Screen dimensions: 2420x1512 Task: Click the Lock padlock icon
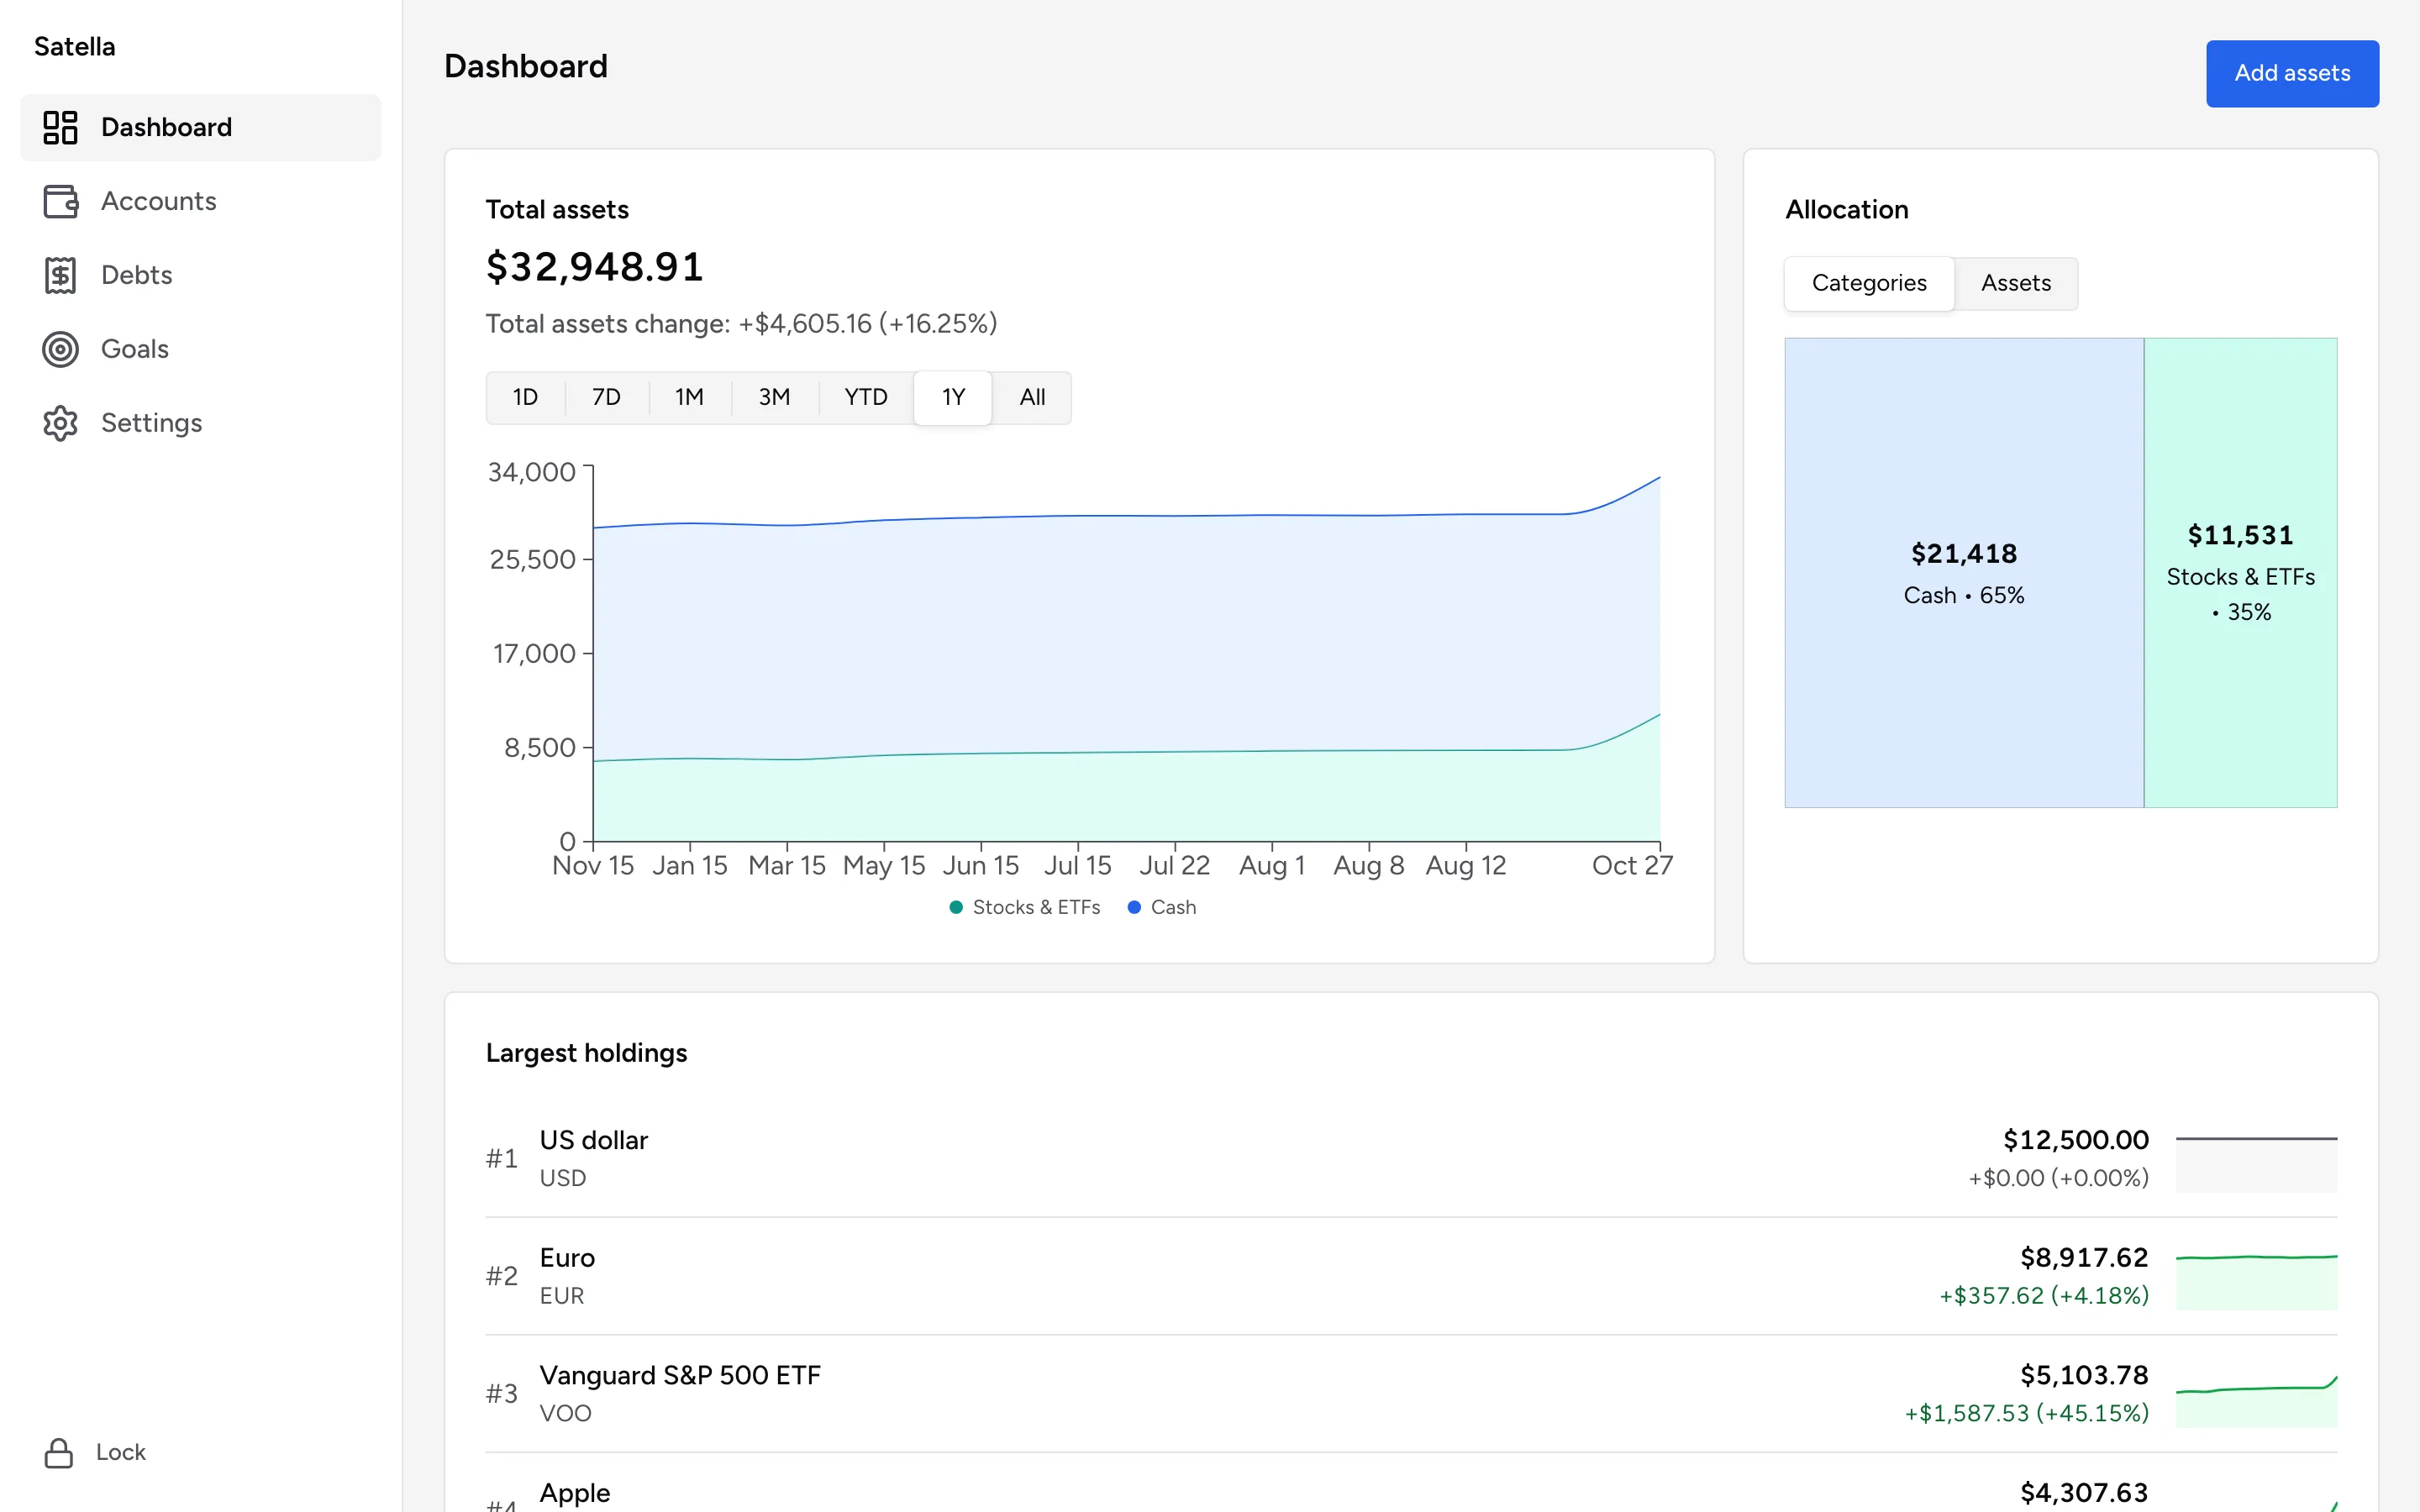pos(59,1453)
